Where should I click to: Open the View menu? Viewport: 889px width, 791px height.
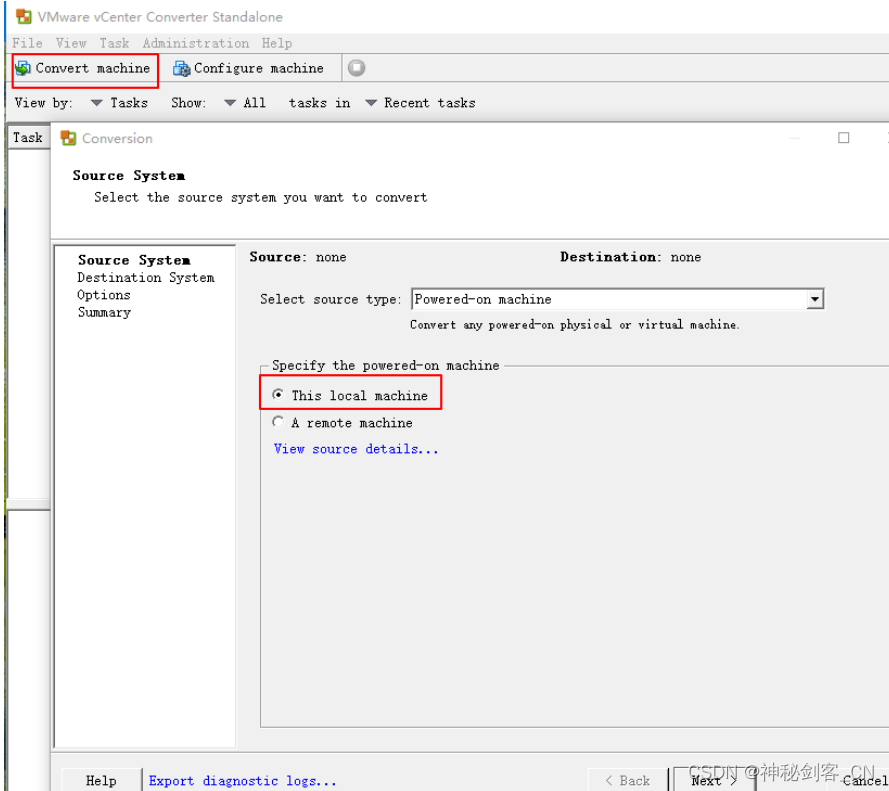coord(71,43)
